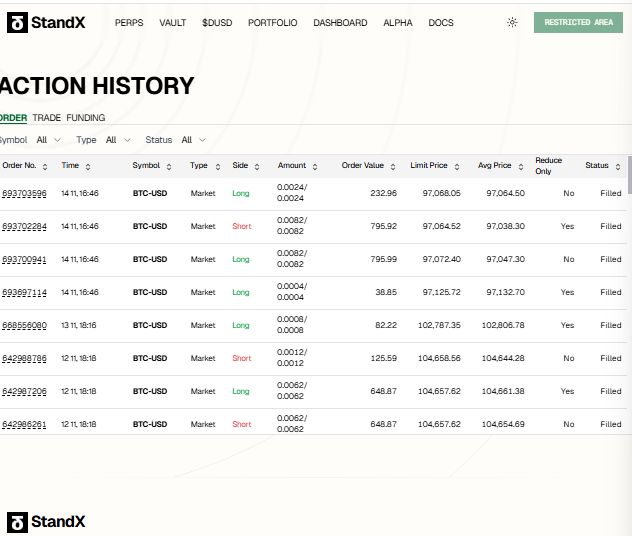Click the StandX logo in header
The width and height of the screenshot is (632, 536).
[46, 22]
